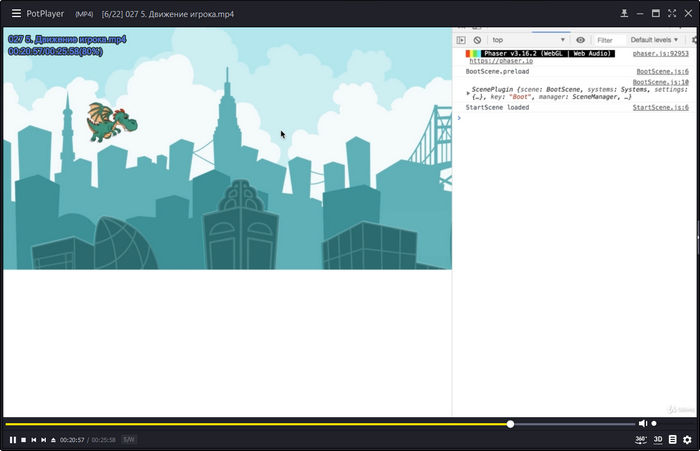Screen dimensions: 700x451
Task: Pin the player window on top
Action: [624, 13]
